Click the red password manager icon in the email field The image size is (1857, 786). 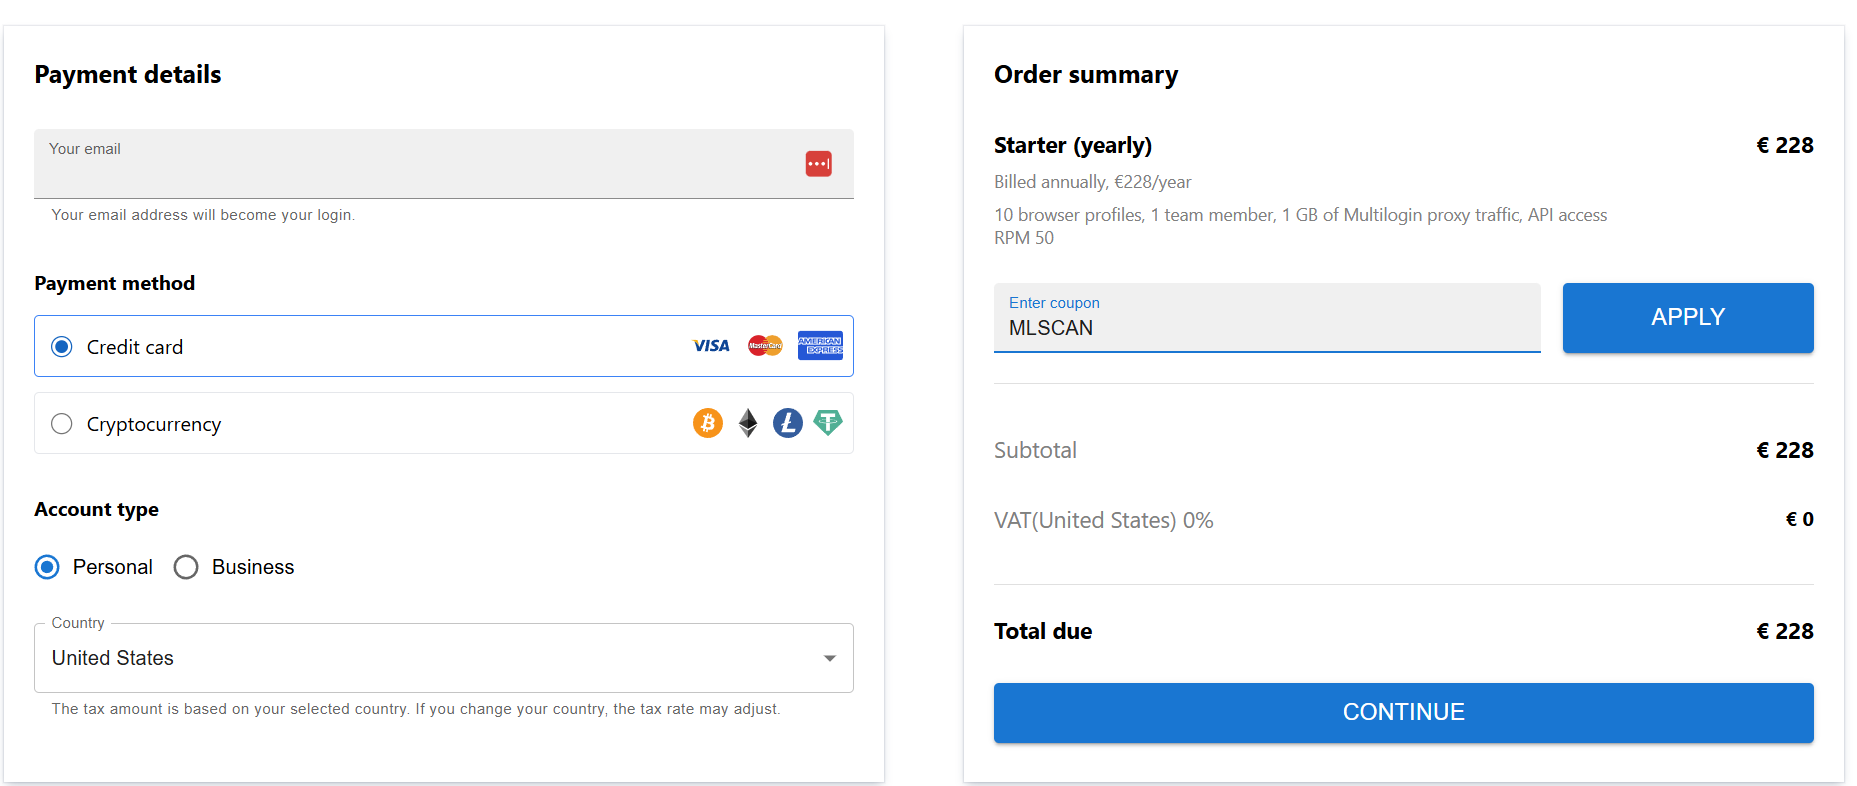pyautogui.click(x=819, y=164)
